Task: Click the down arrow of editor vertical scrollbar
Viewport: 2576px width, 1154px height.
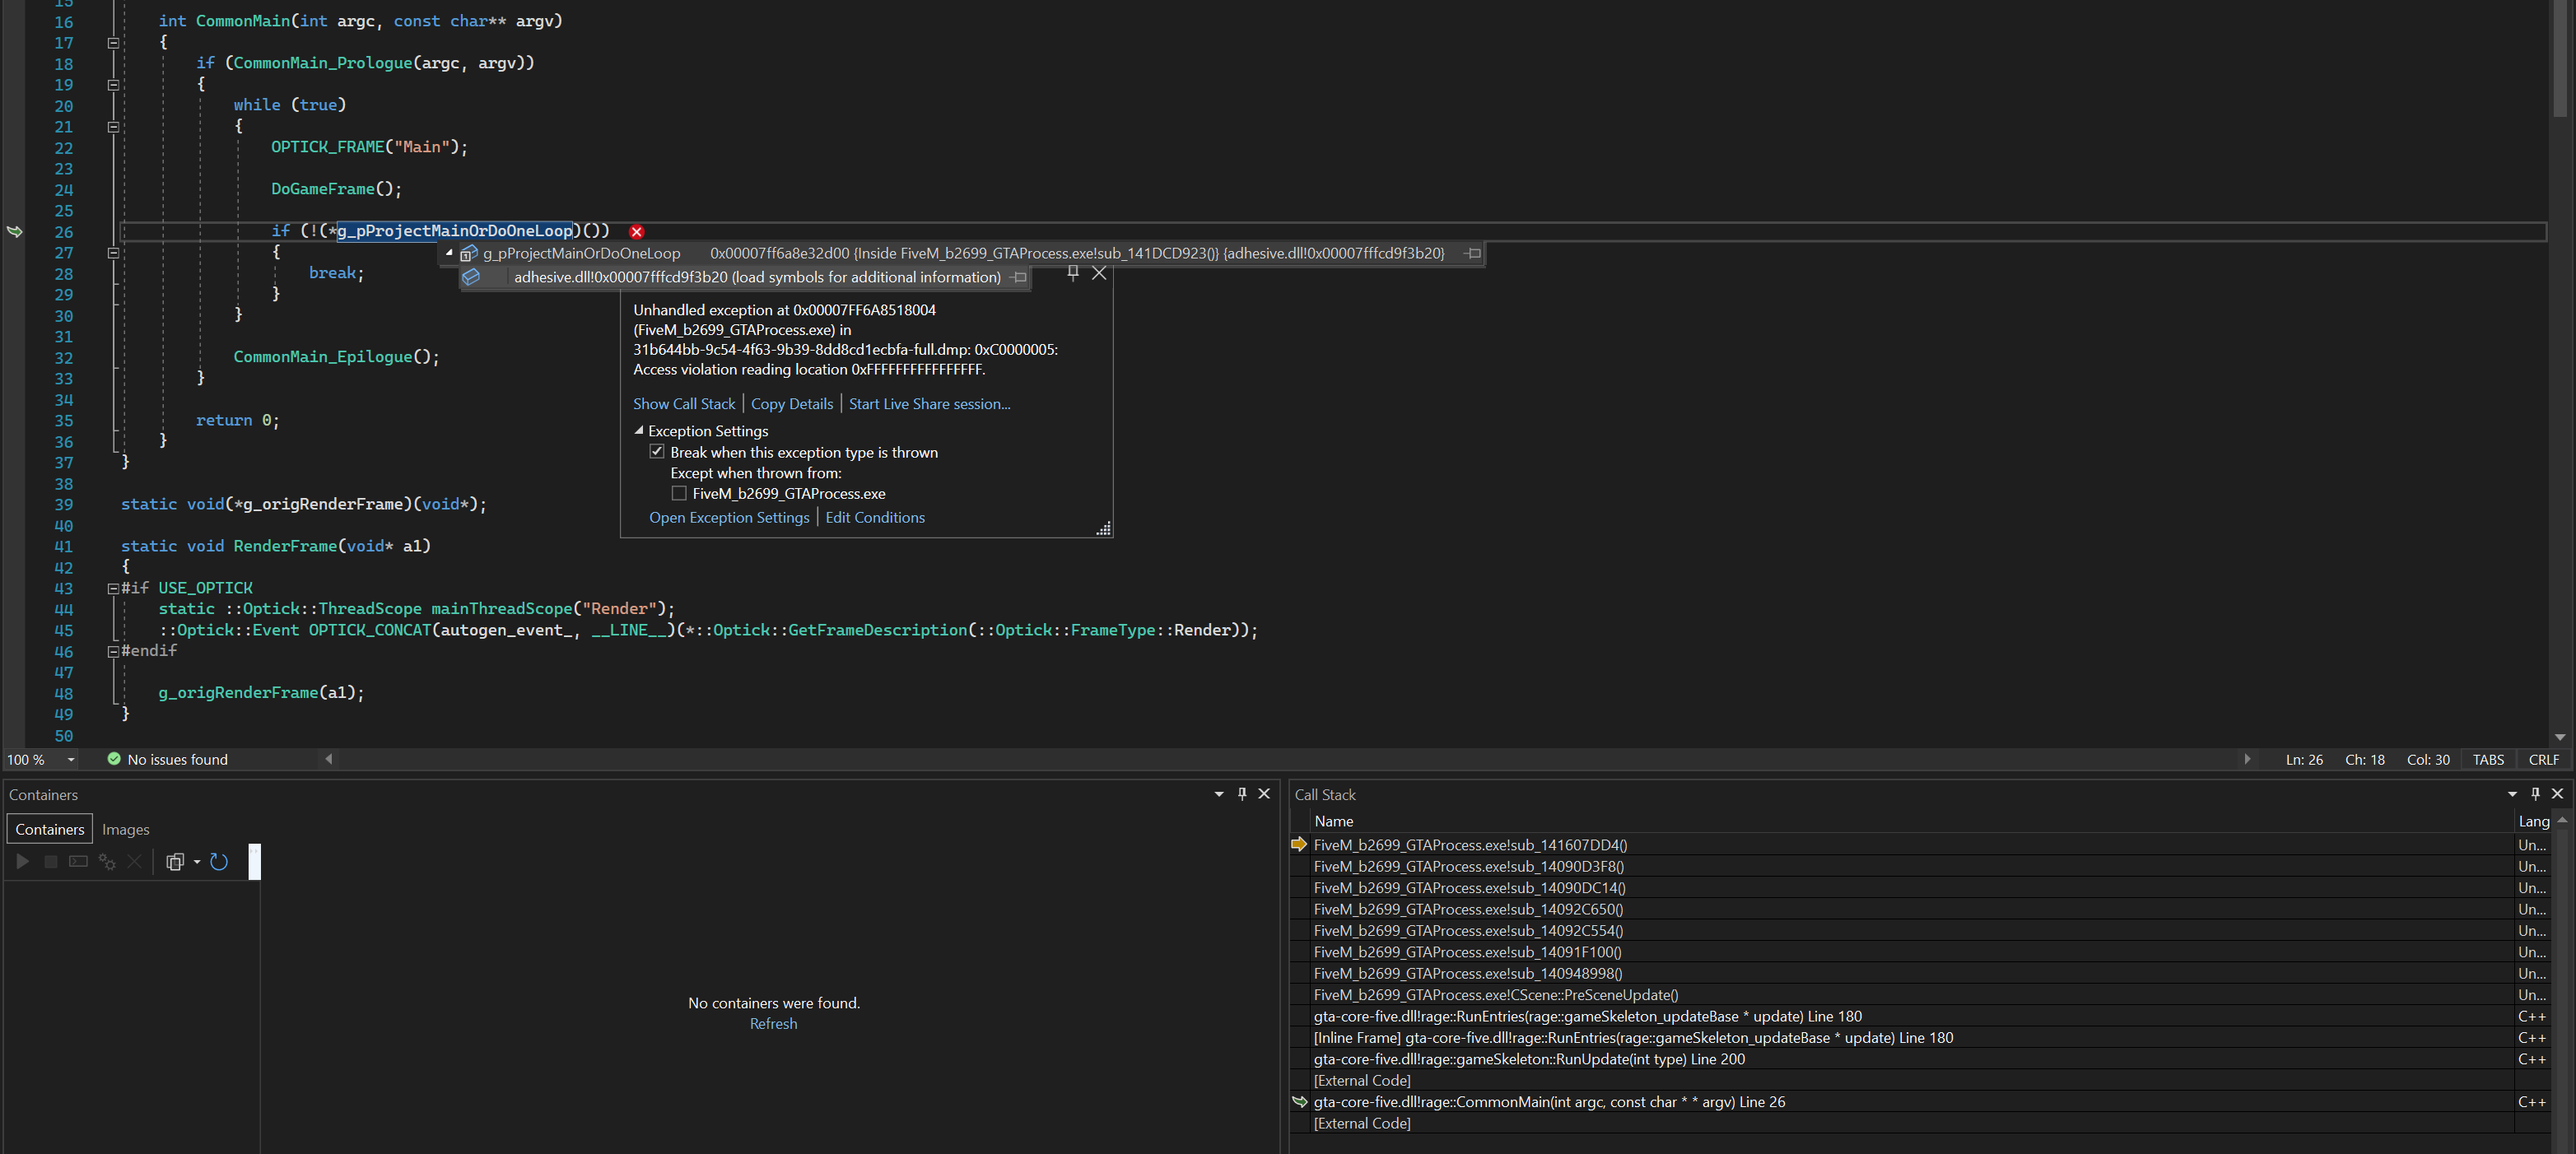Action: [x=2560, y=737]
